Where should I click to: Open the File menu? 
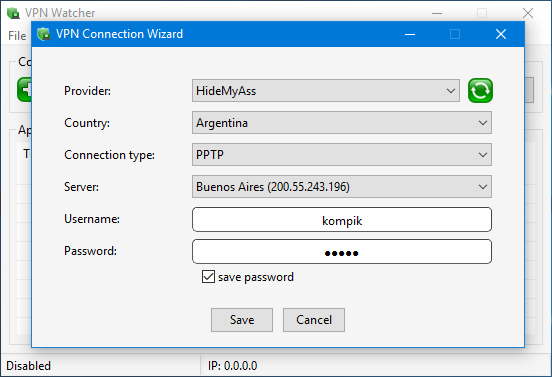17,36
